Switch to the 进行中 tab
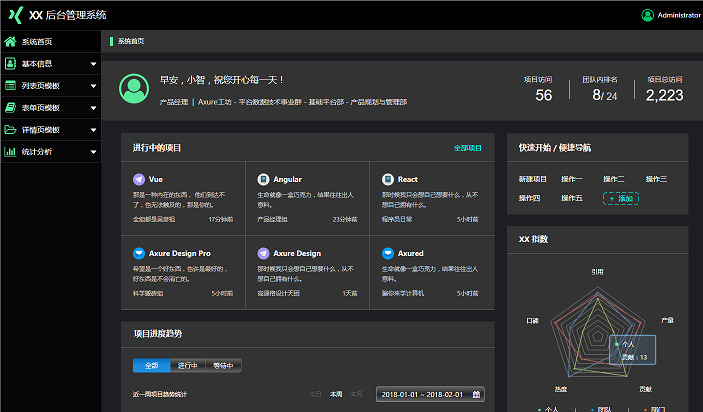The image size is (703, 412). [x=187, y=366]
